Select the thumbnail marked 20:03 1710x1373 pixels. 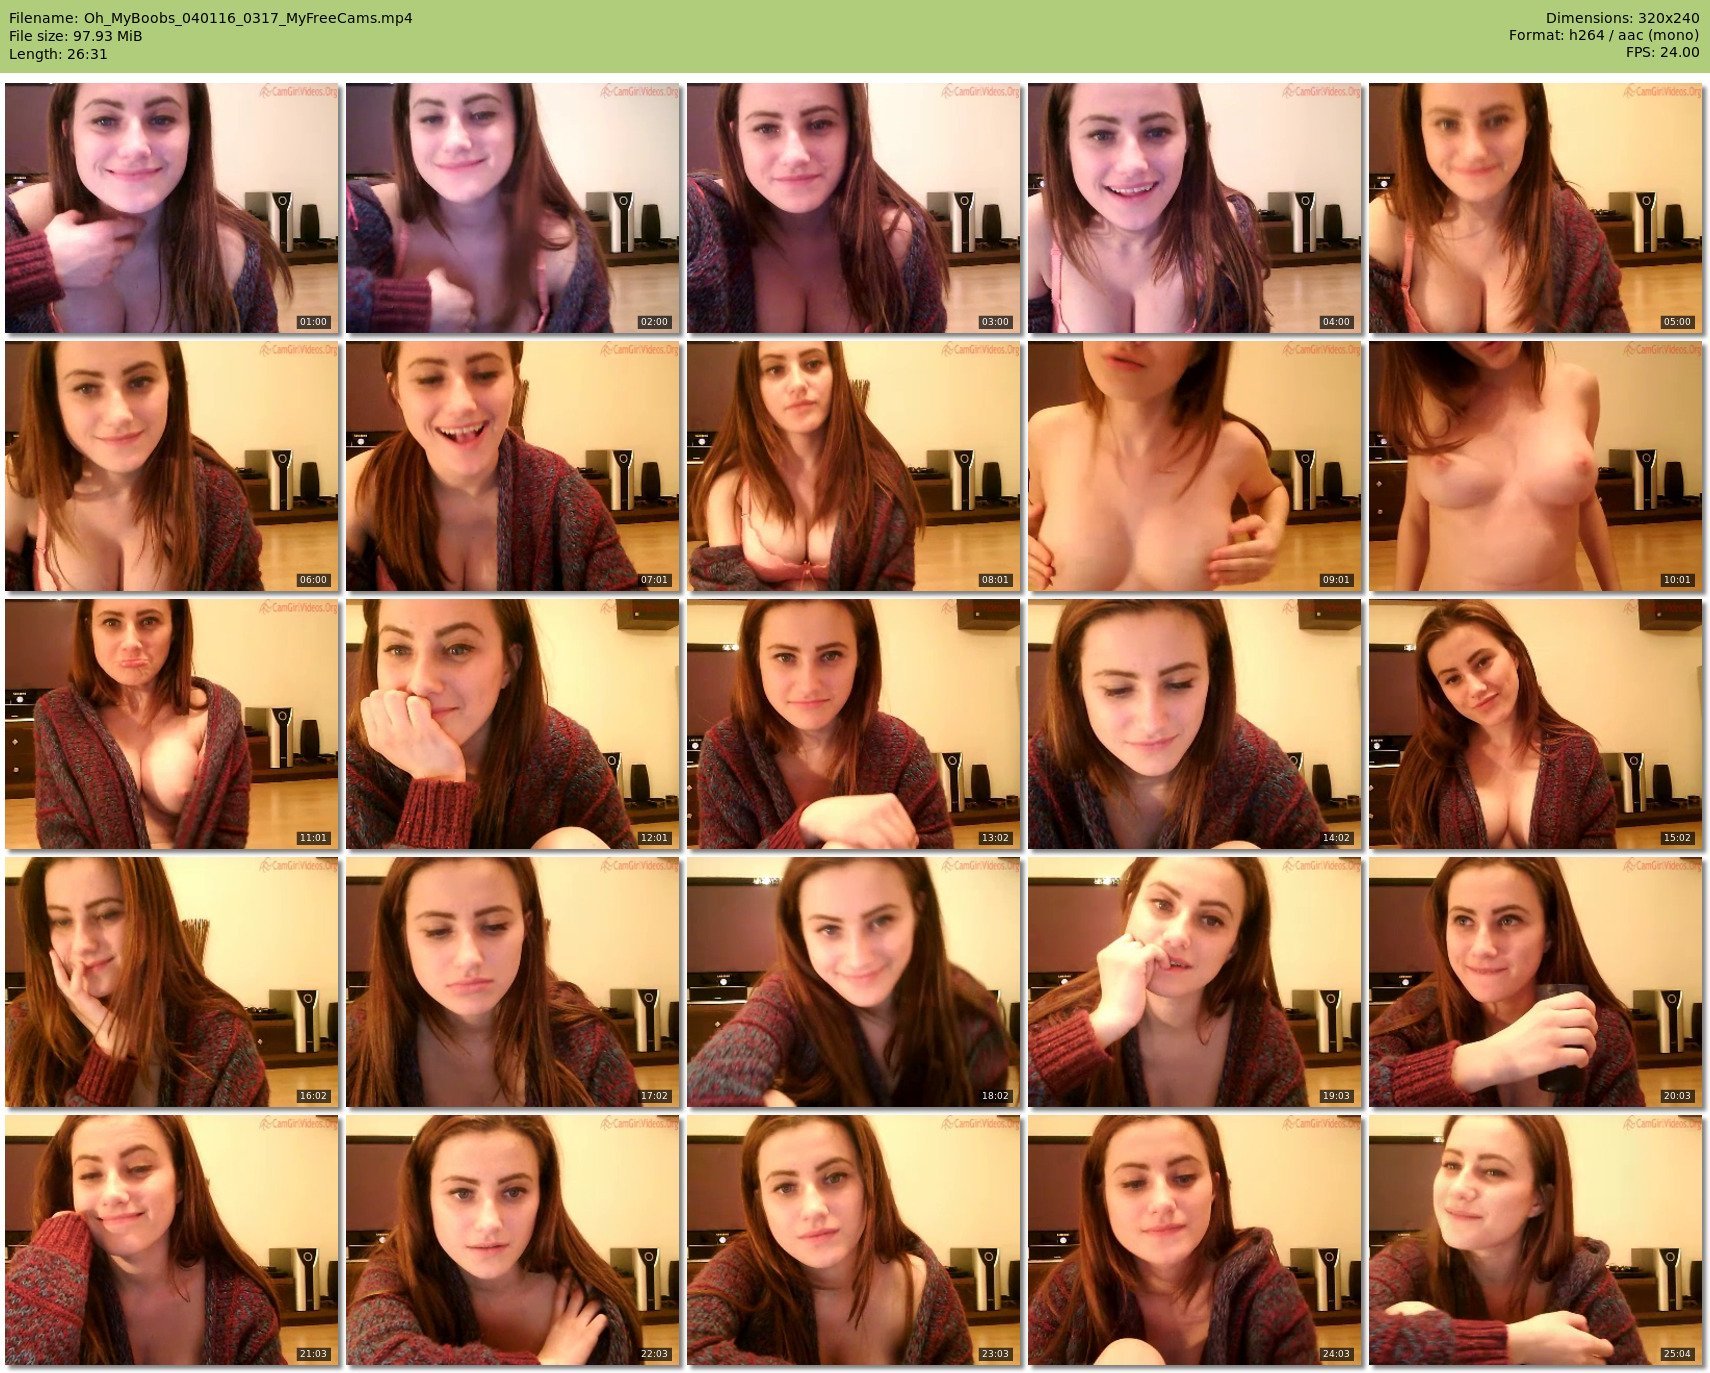coord(1536,982)
